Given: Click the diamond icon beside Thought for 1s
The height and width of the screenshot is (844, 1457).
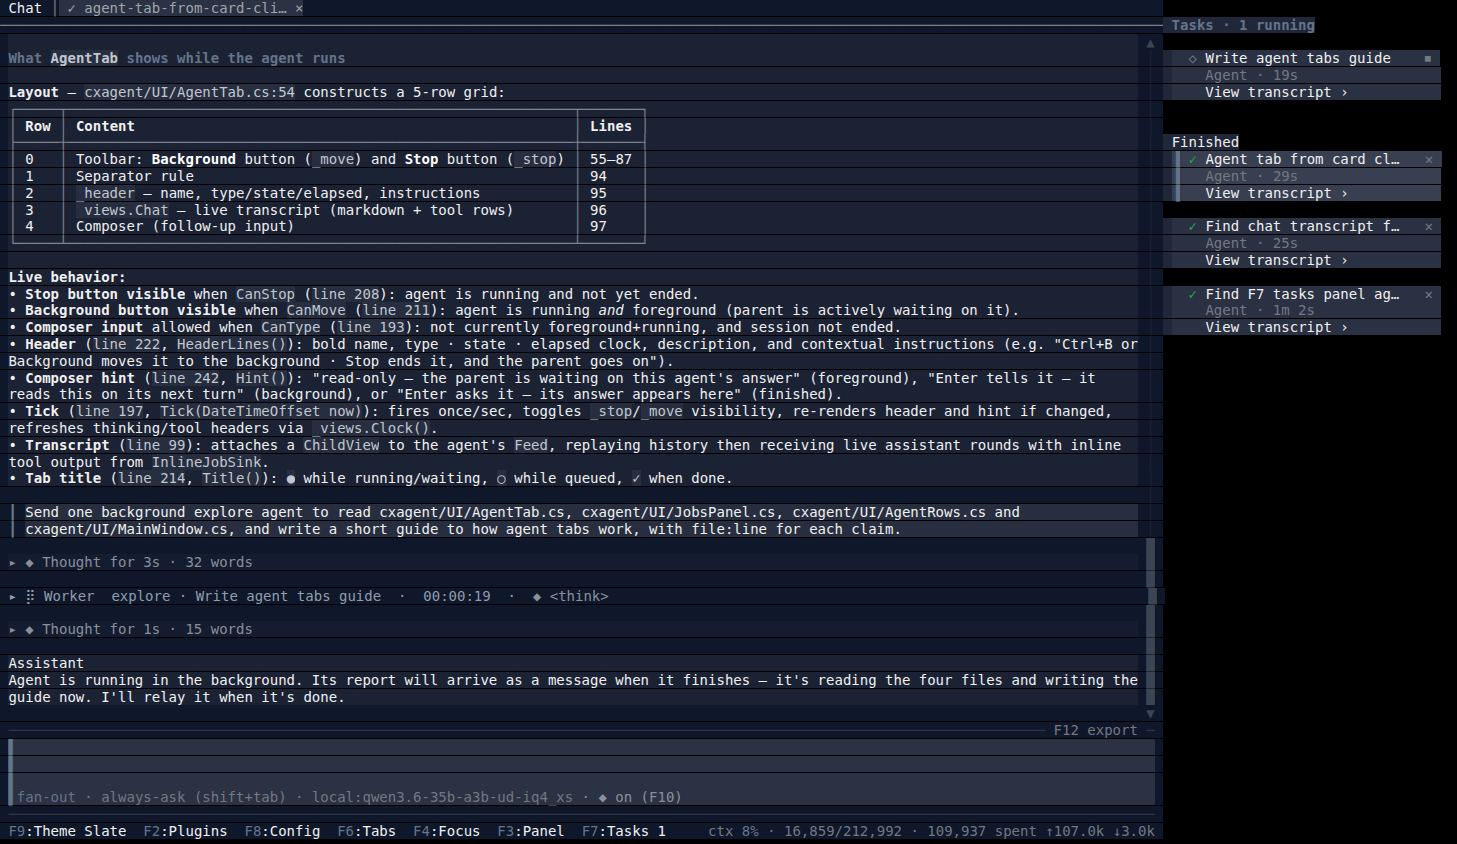Looking at the screenshot, I should point(30,630).
